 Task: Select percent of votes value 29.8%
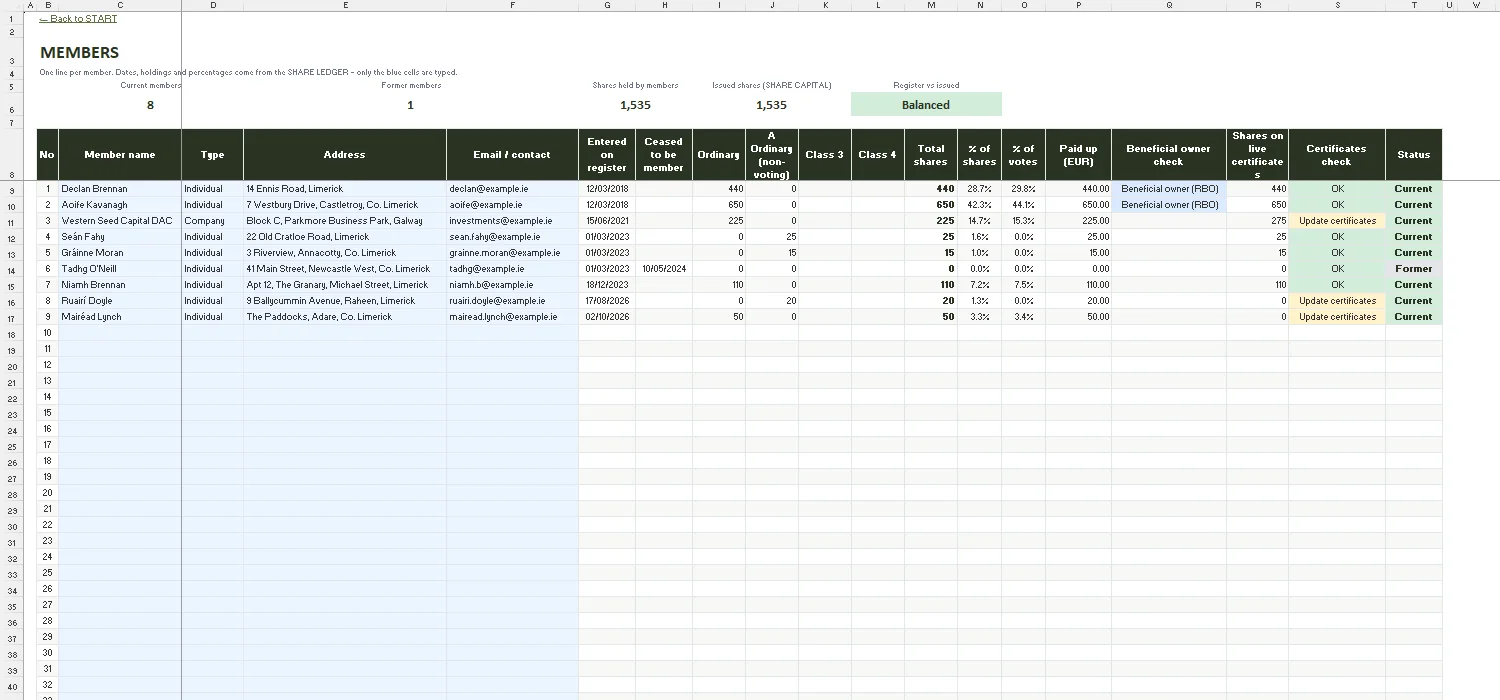[1023, 189]
